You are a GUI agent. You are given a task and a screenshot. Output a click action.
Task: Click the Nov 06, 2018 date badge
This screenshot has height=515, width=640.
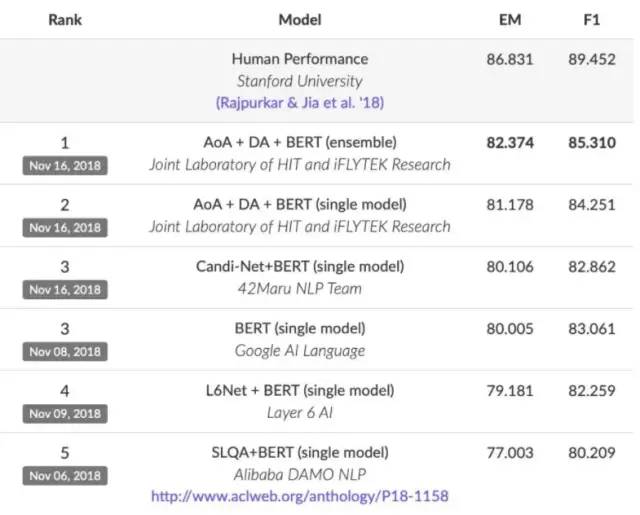pyautogui.click(x=65, y=475)
